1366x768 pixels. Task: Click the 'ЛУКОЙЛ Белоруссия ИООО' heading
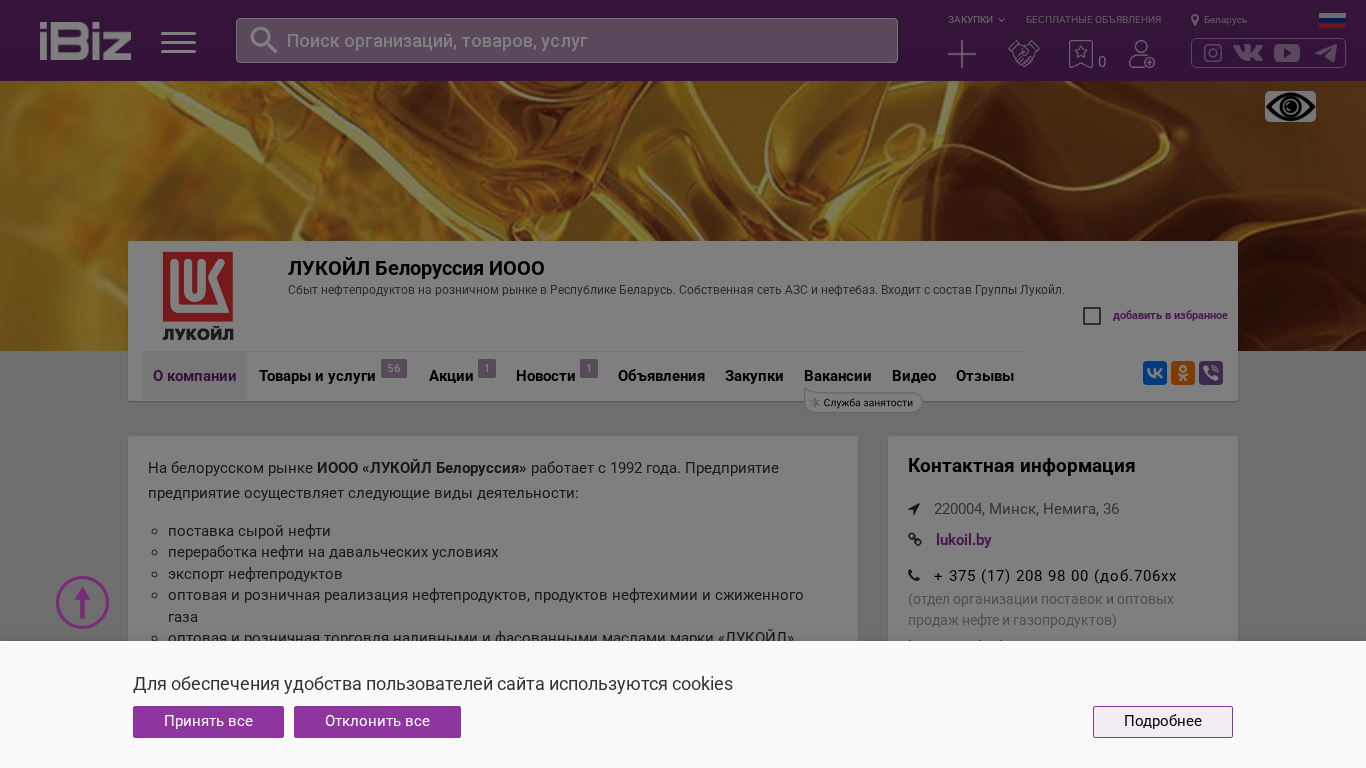pyautogui.click(x=416, y=268)
